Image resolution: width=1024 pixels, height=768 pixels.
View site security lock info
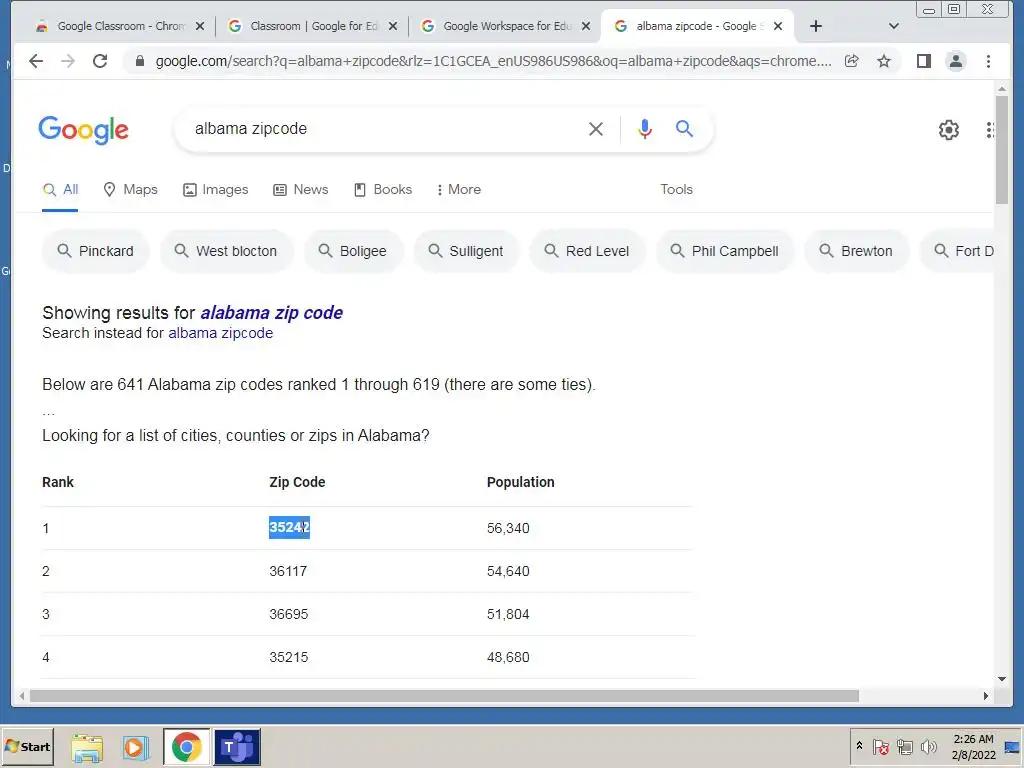click(x=139, y=61)
